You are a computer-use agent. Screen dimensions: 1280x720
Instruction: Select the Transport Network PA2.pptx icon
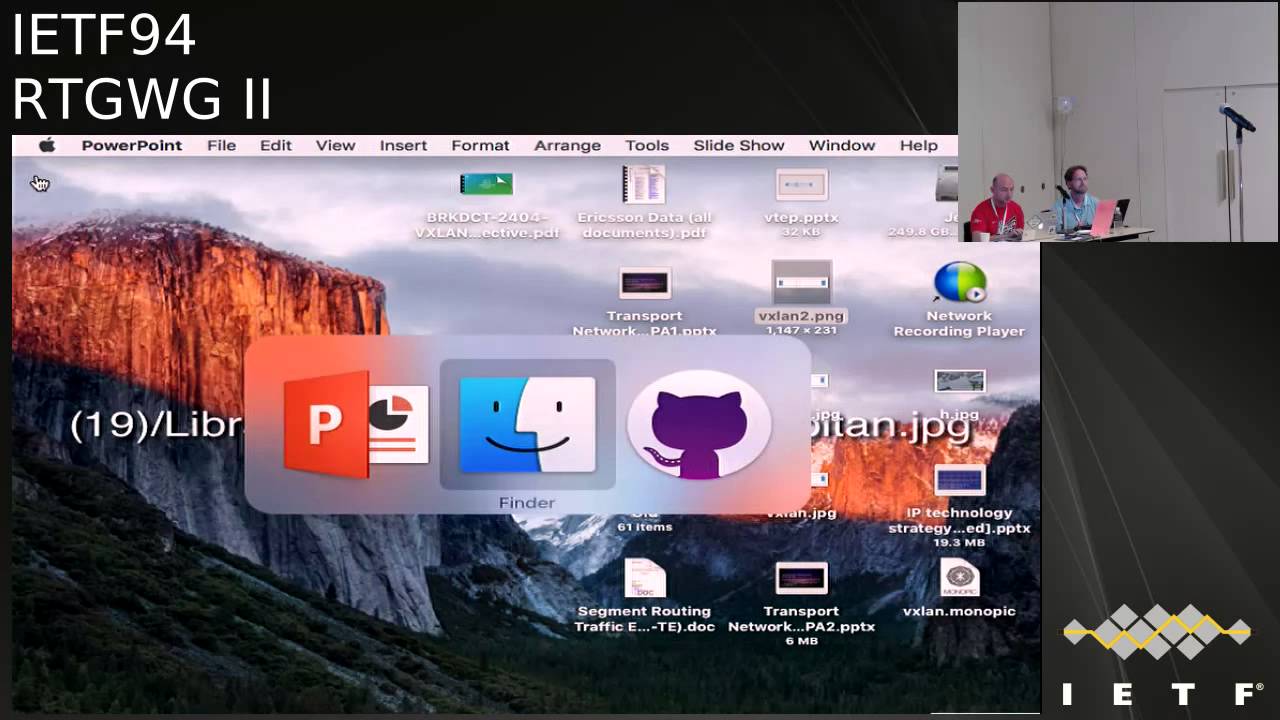(x=801, y=578)
